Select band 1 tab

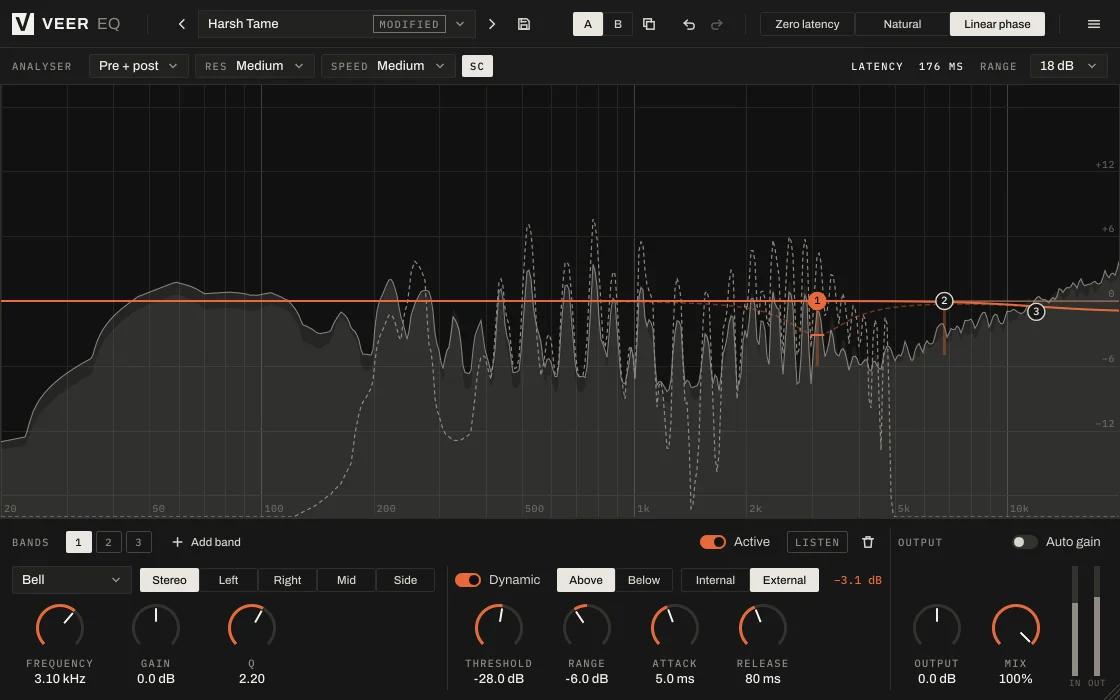[79, 542]
